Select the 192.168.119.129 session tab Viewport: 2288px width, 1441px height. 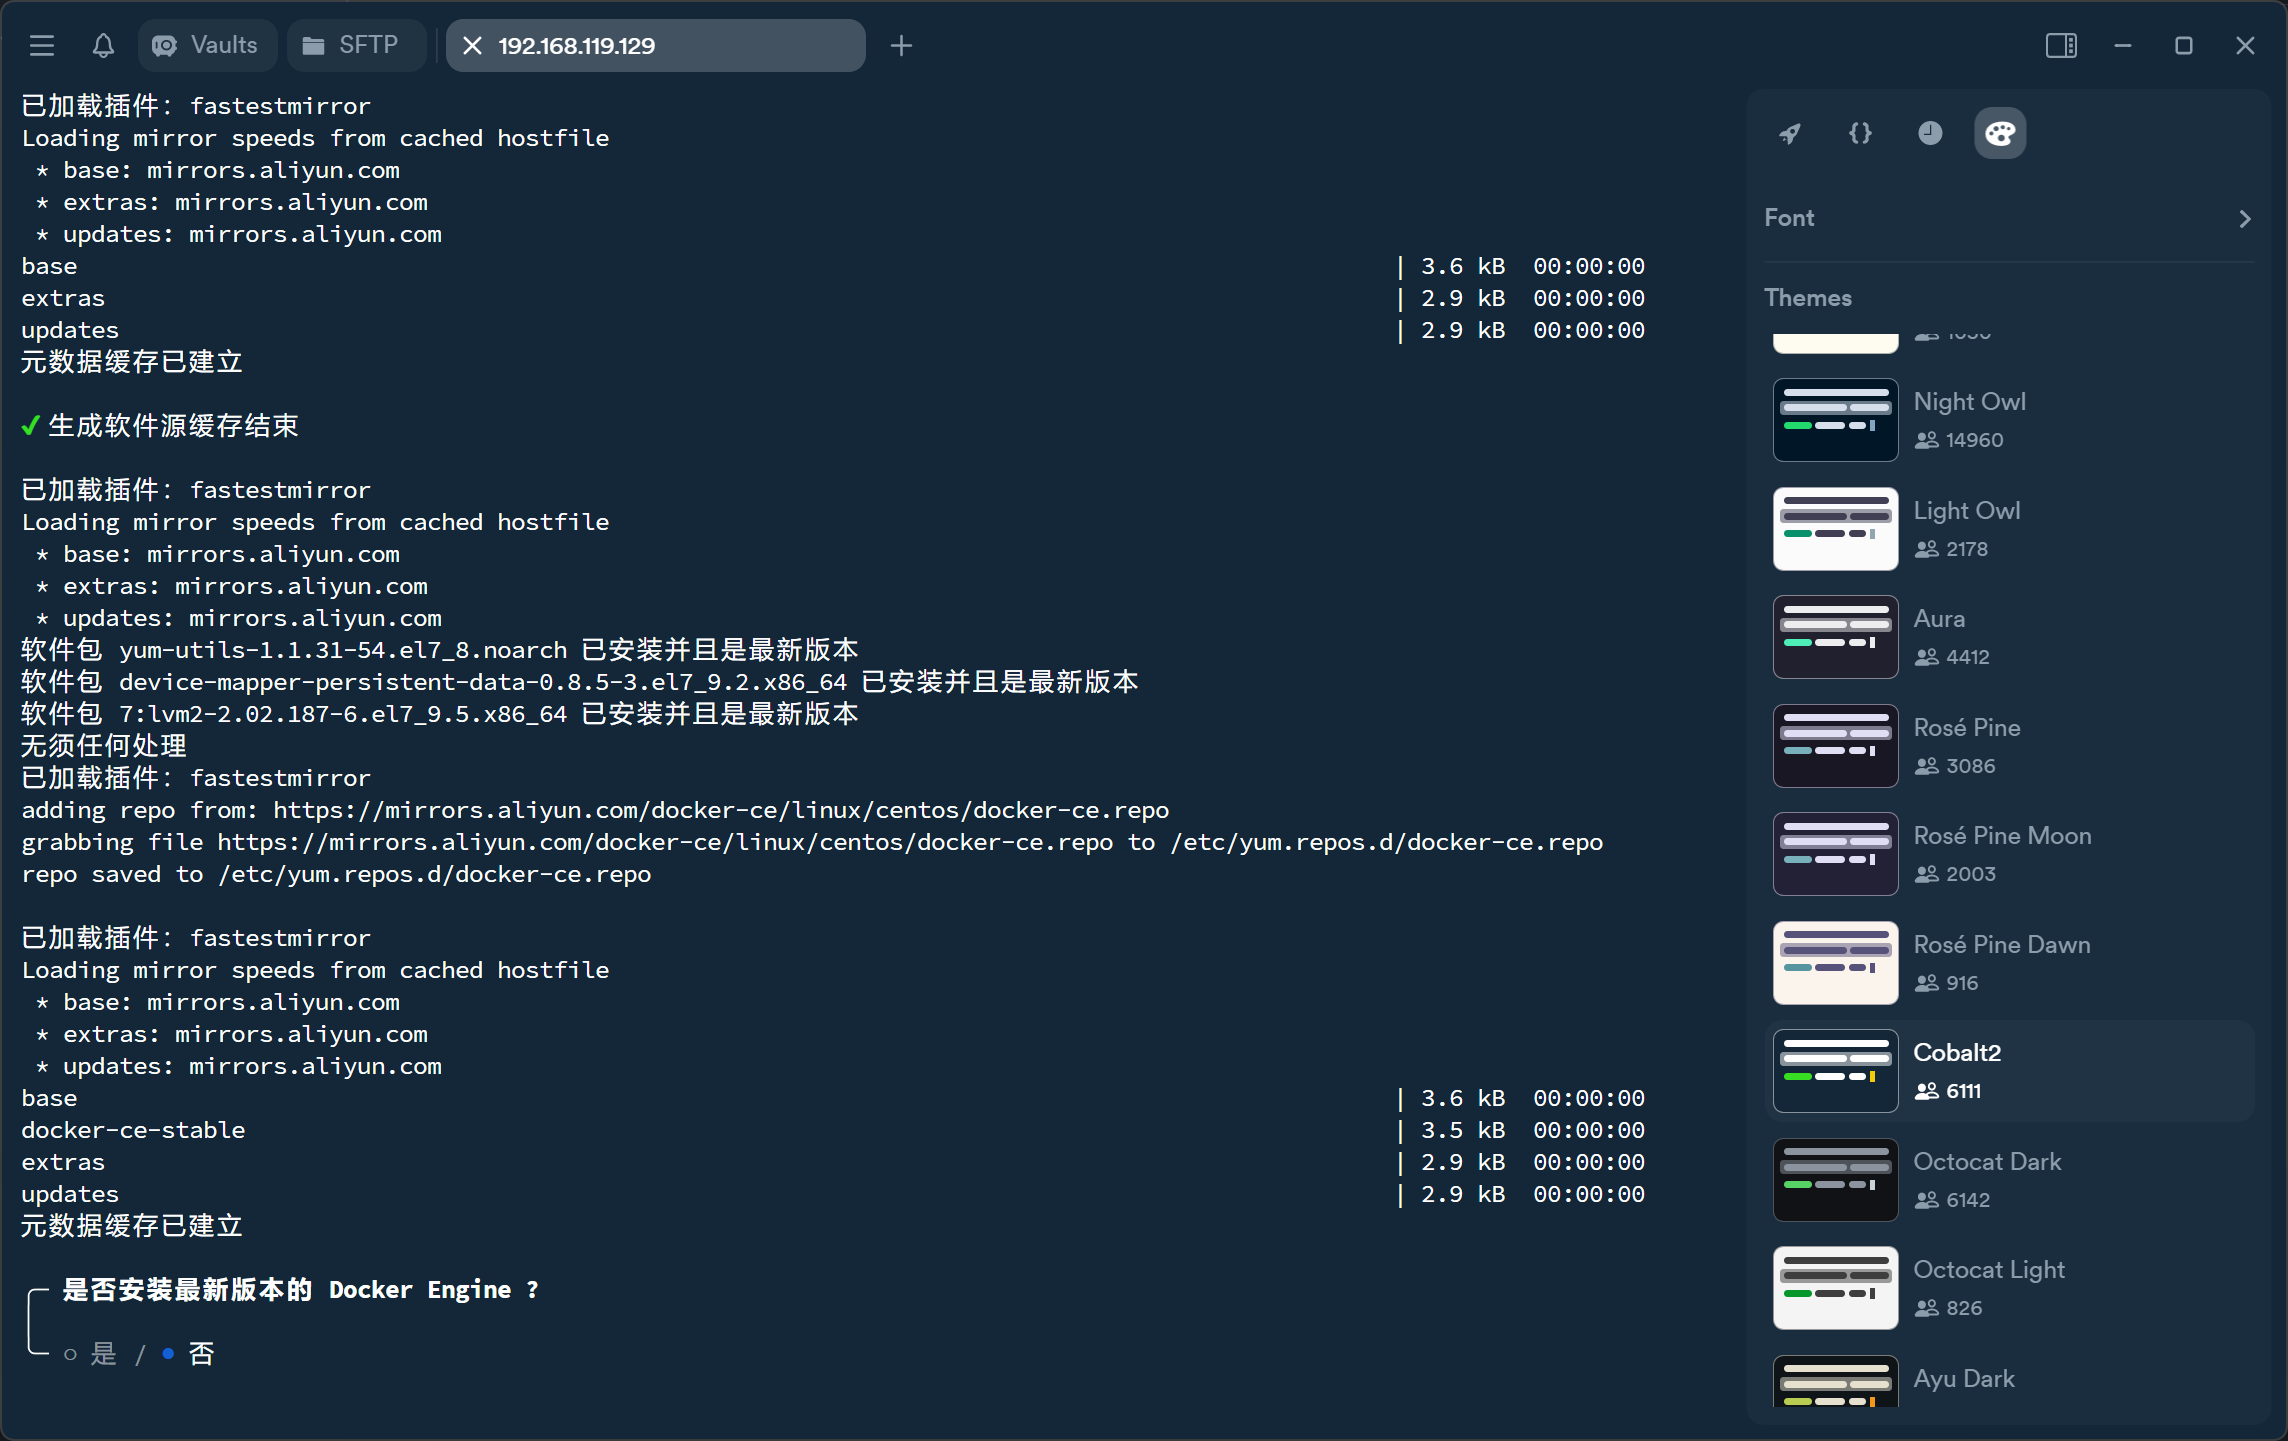click(656, 45)
